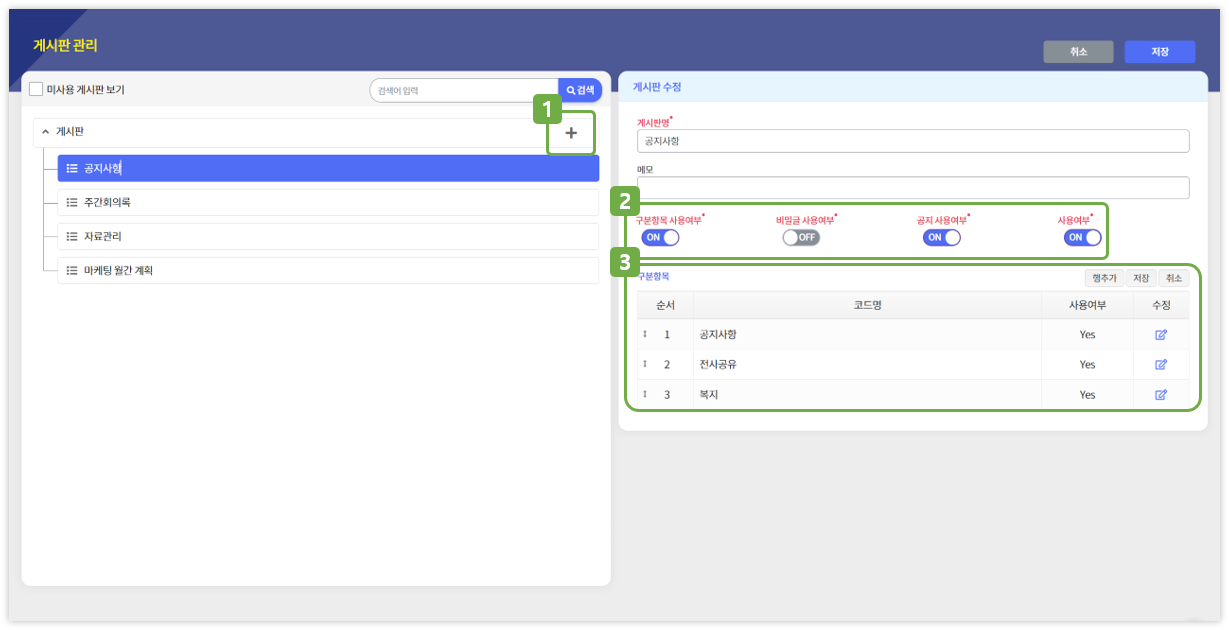Switch off the rightmost 사용여부 toggle
1229x630 pixels.
point(1083,237)
